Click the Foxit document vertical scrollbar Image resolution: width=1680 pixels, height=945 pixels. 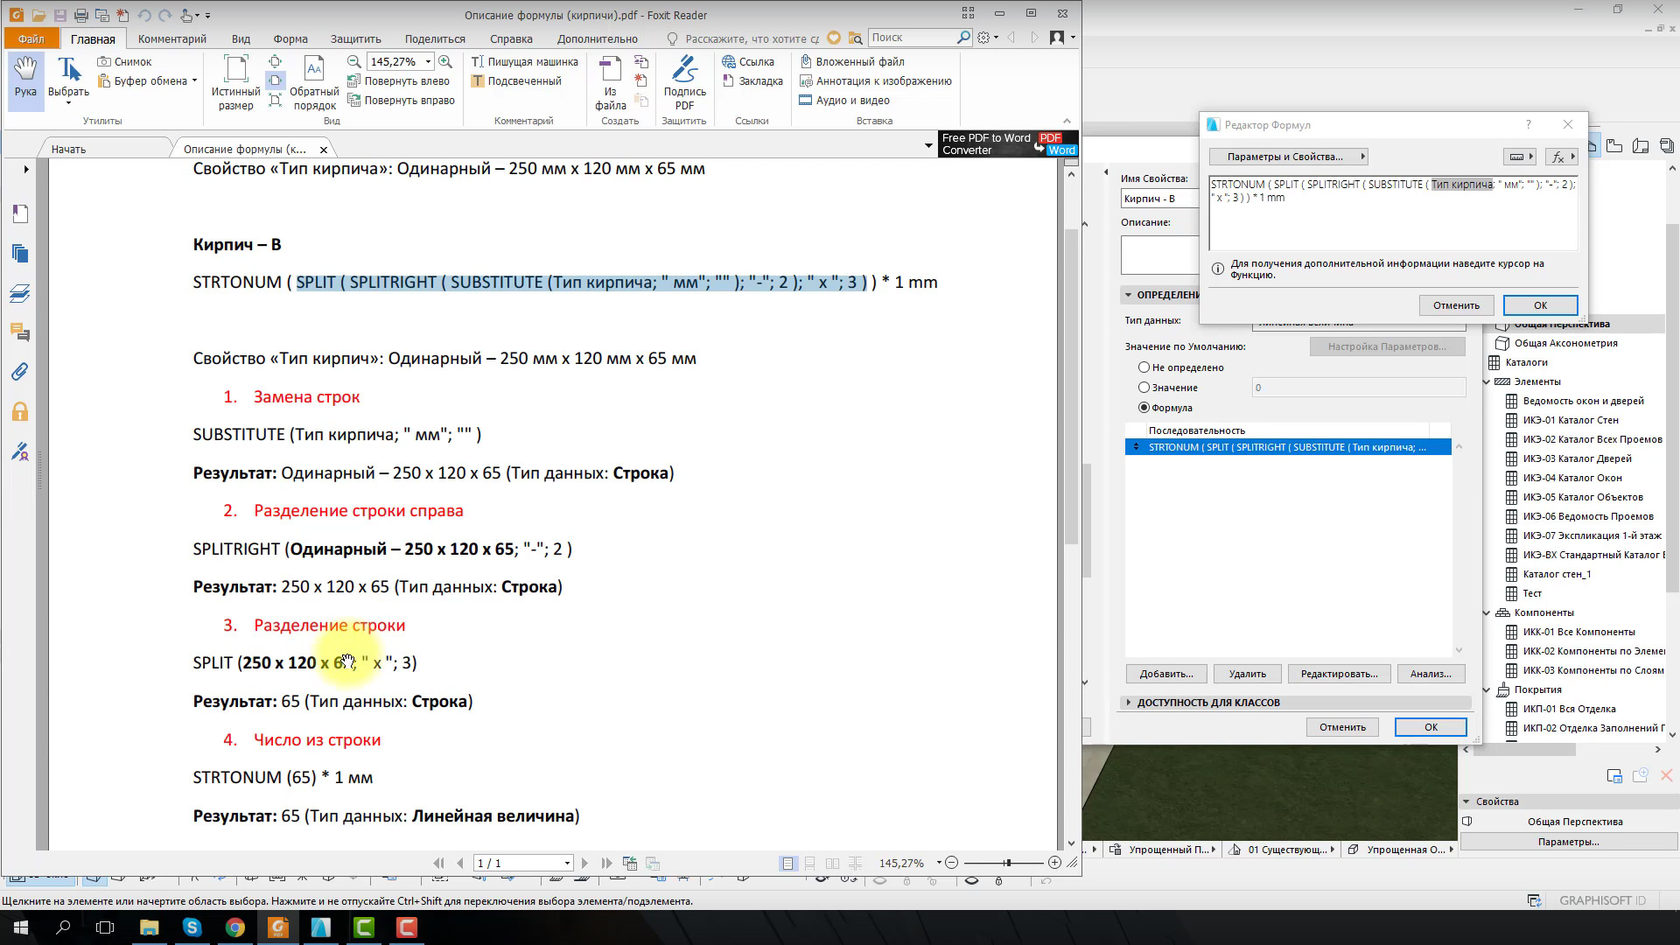(x=1071, y=385)
